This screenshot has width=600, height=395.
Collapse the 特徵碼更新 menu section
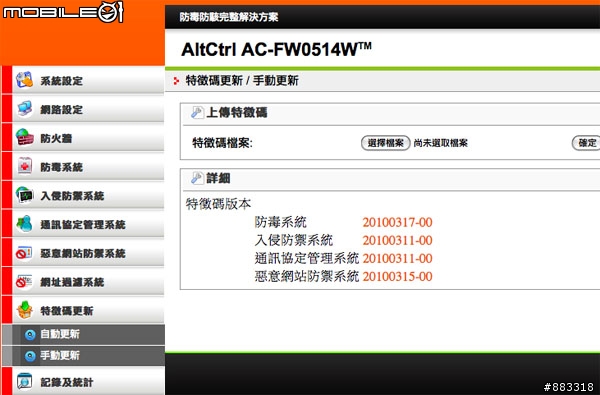point(83,310)
